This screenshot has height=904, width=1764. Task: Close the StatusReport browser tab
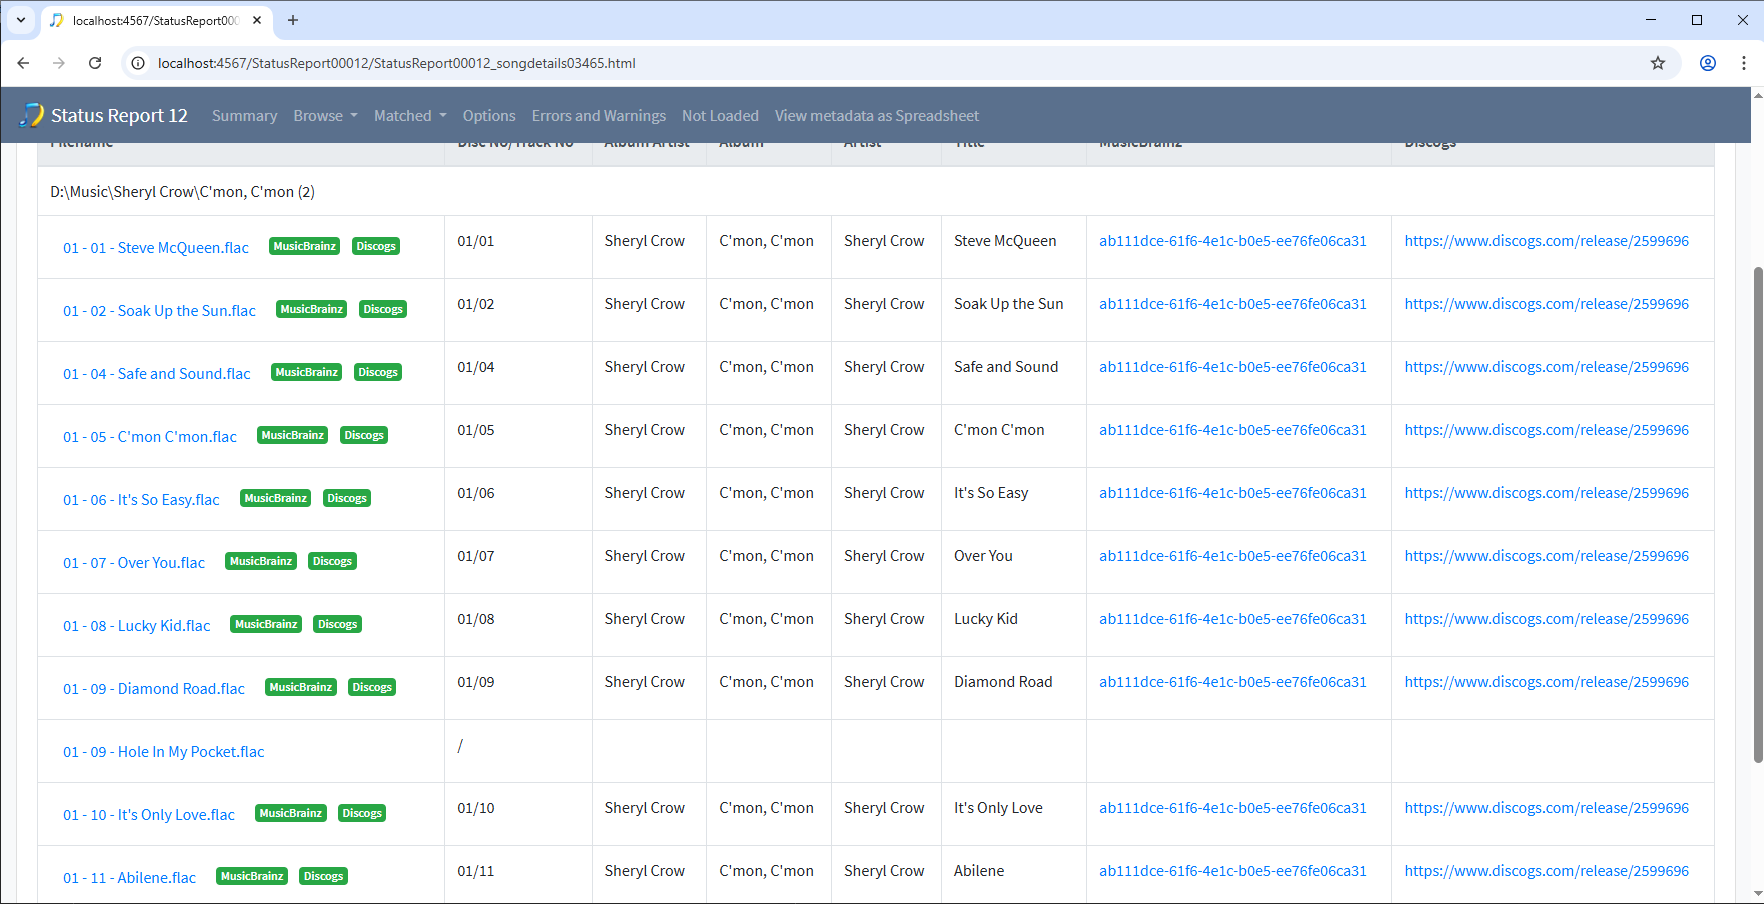pos(257,20)
